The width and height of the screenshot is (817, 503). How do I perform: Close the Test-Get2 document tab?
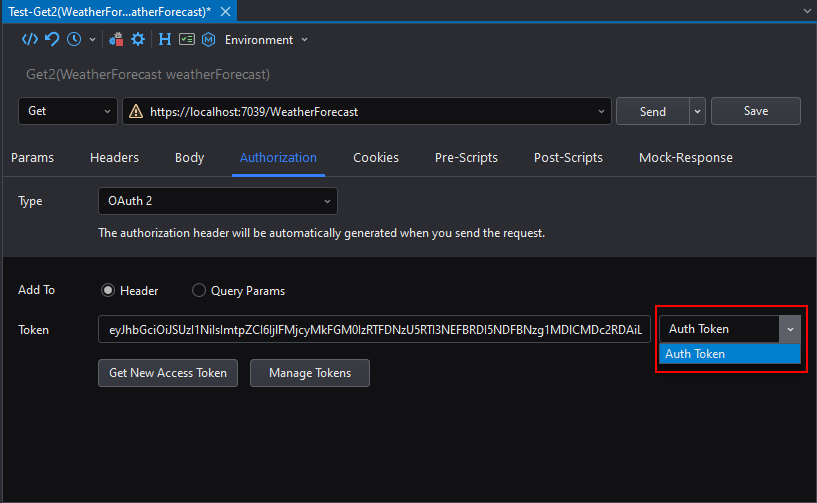click(x=226, y=11)
